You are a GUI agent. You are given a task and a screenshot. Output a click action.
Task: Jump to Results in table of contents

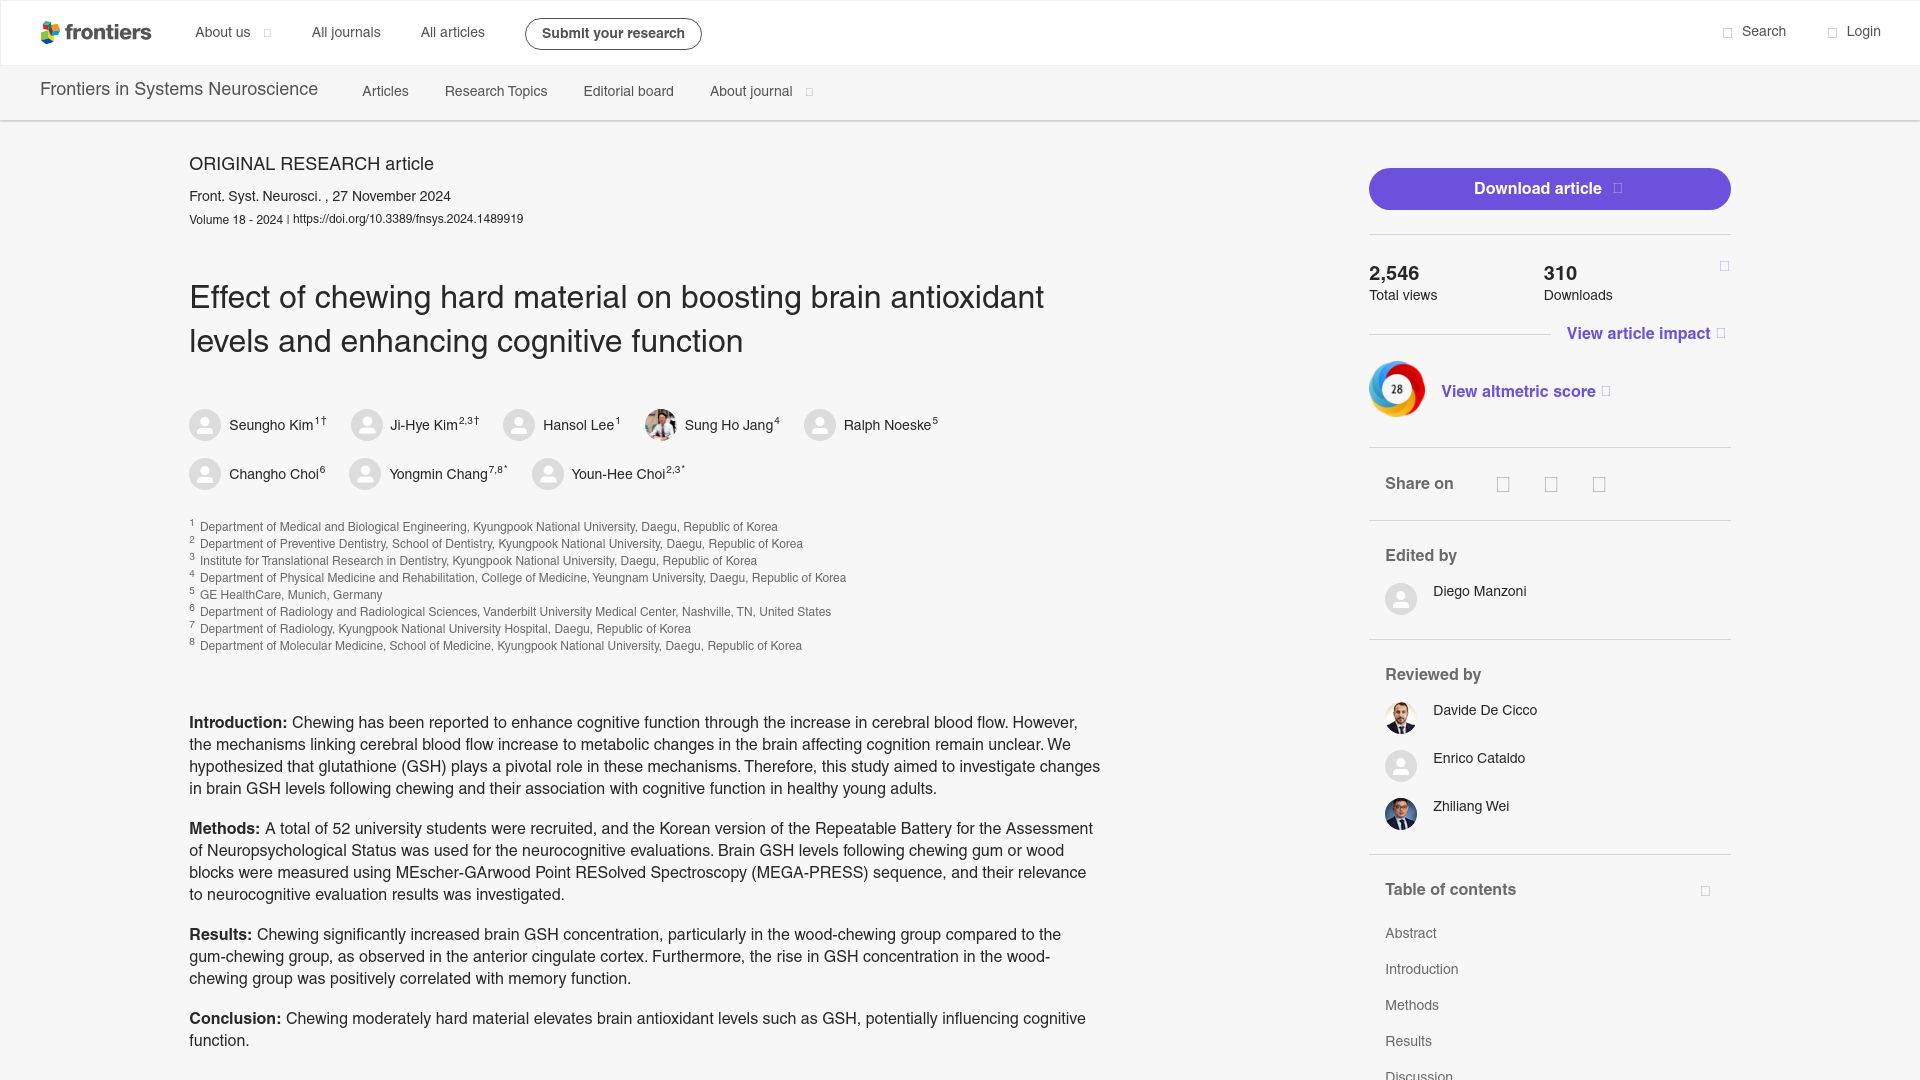(x=1408, y=1042)
